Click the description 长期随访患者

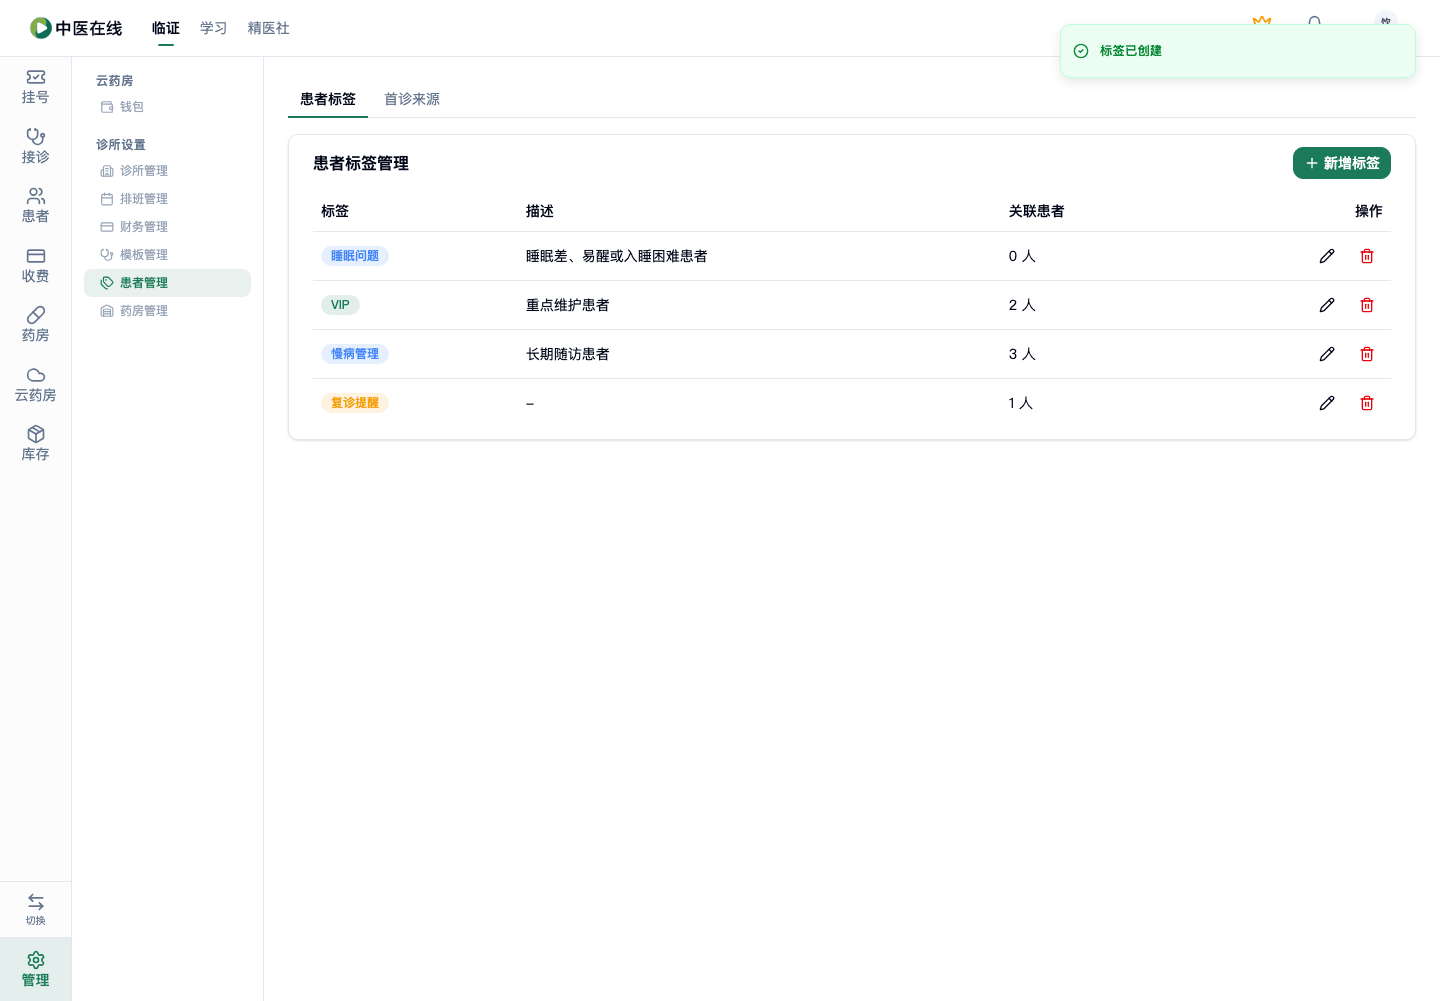[x=568, y=354]
